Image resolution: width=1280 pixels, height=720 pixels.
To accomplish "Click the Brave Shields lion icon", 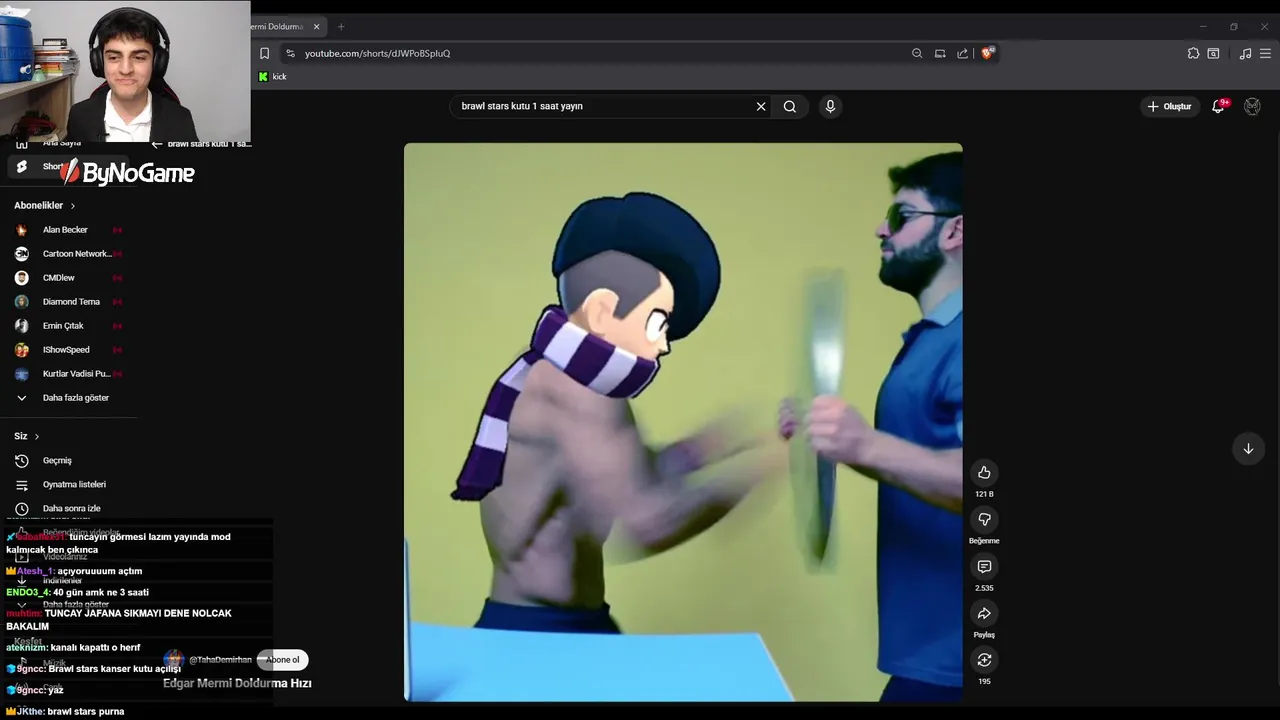I will click(987, 53).
